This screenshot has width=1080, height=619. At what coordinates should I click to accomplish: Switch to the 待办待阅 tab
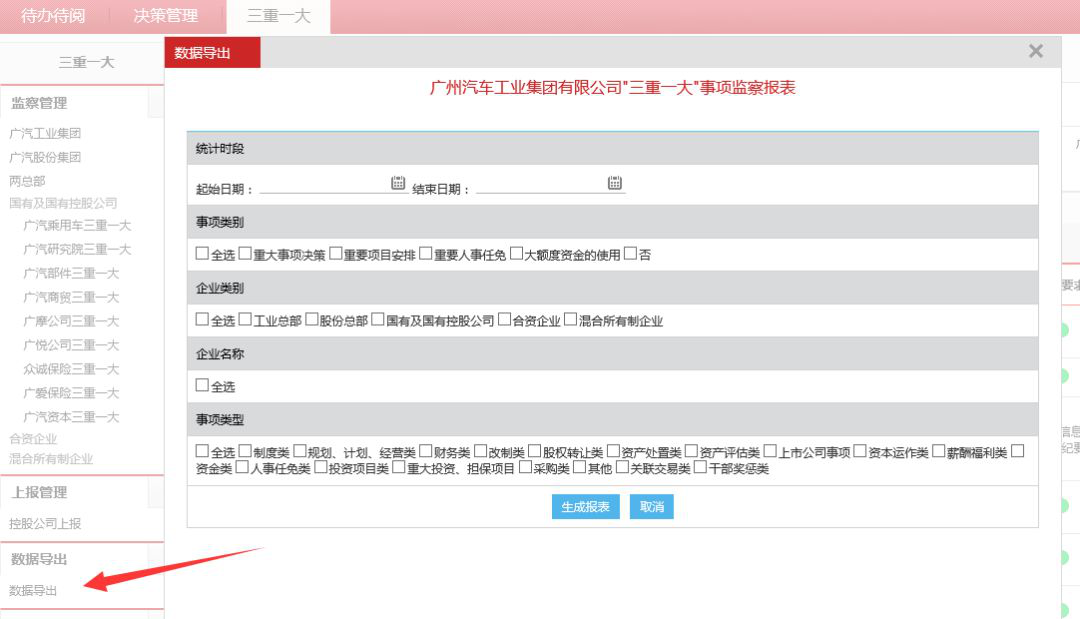[x=54, y=16]
